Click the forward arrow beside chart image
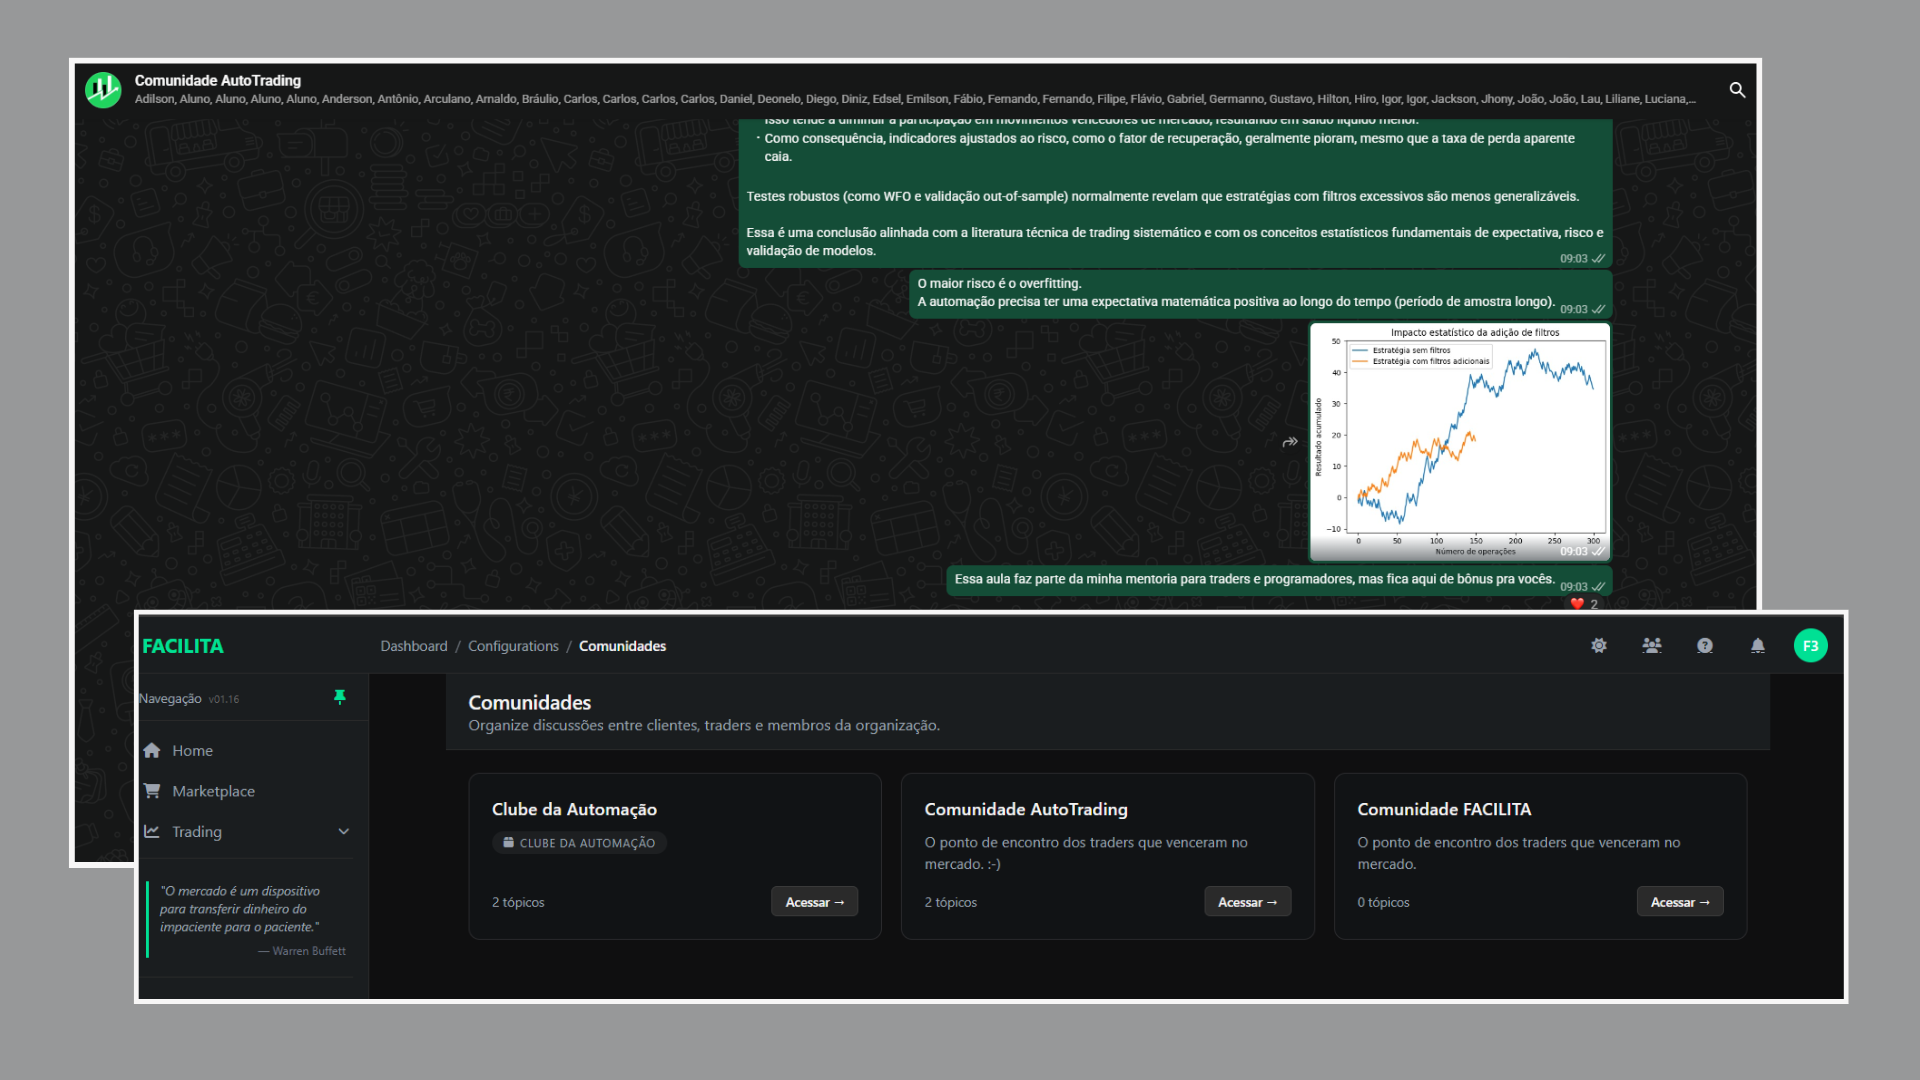 (x=1290, y=442)
